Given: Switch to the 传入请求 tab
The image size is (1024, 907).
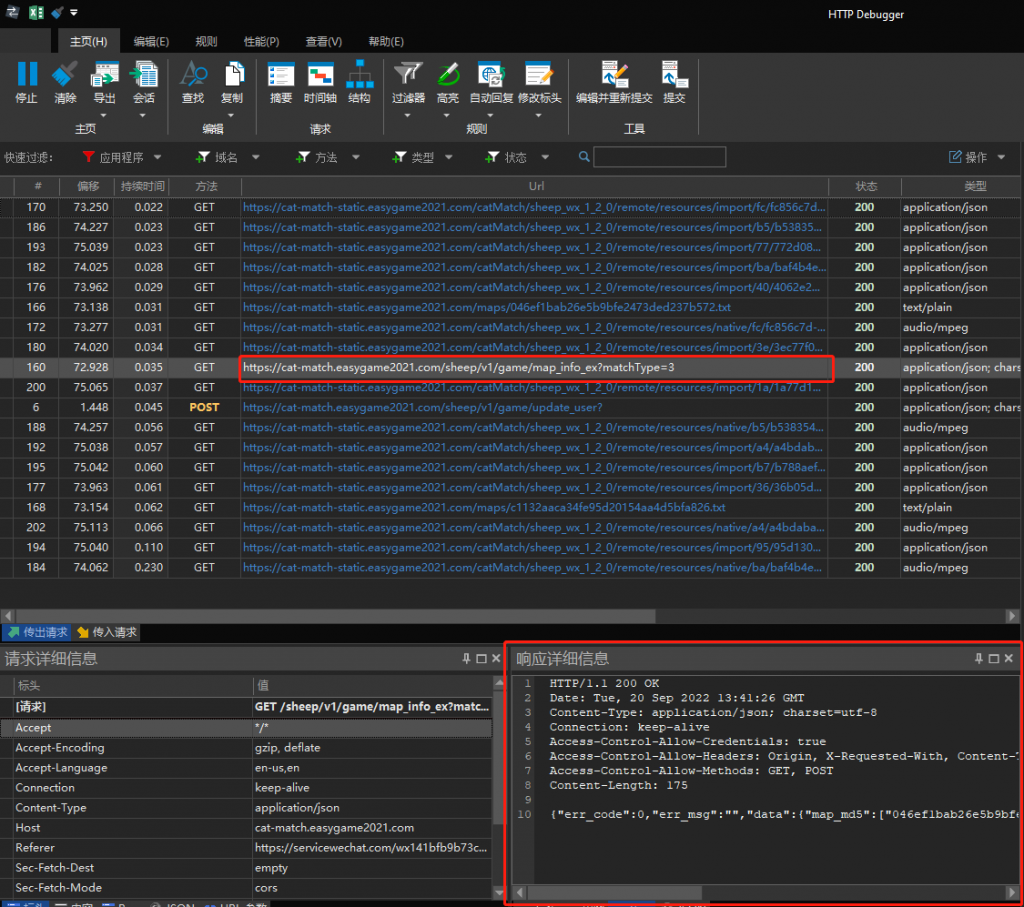Looking at the screenshot, I should point(107,632).
